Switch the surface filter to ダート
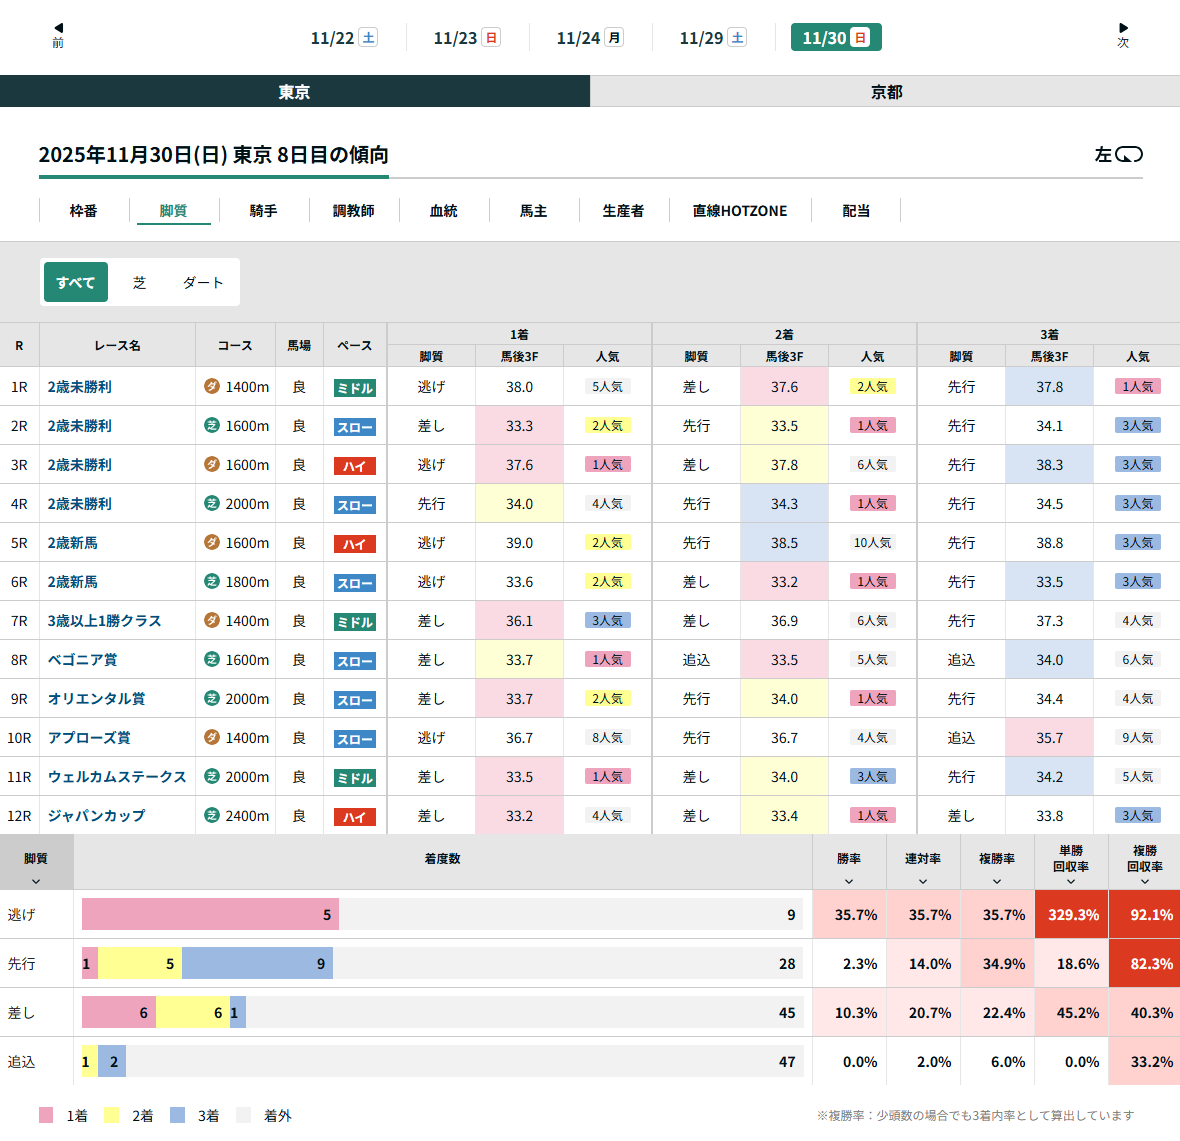The image size is (1180, 1141). coord(202,283)
